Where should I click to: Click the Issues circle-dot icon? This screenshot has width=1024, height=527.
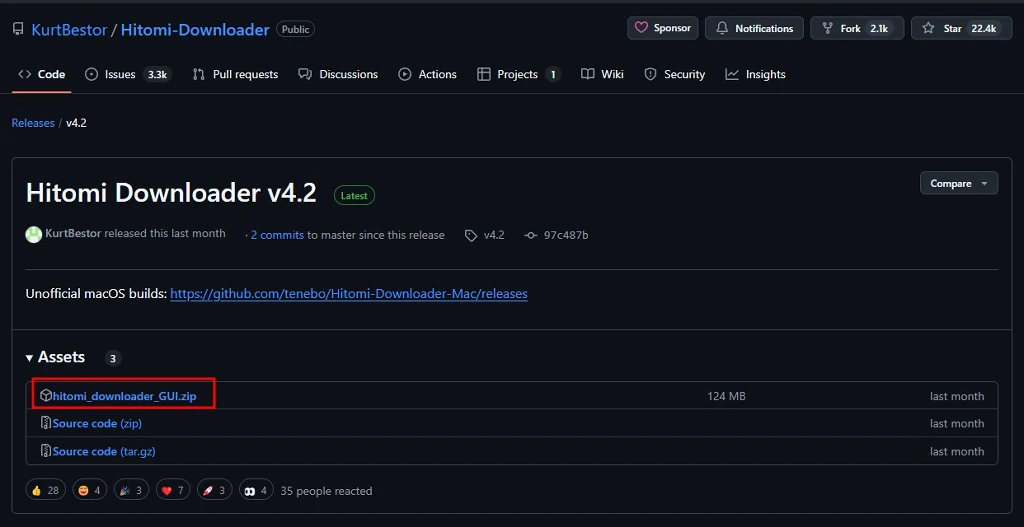[x=91, y=74]
